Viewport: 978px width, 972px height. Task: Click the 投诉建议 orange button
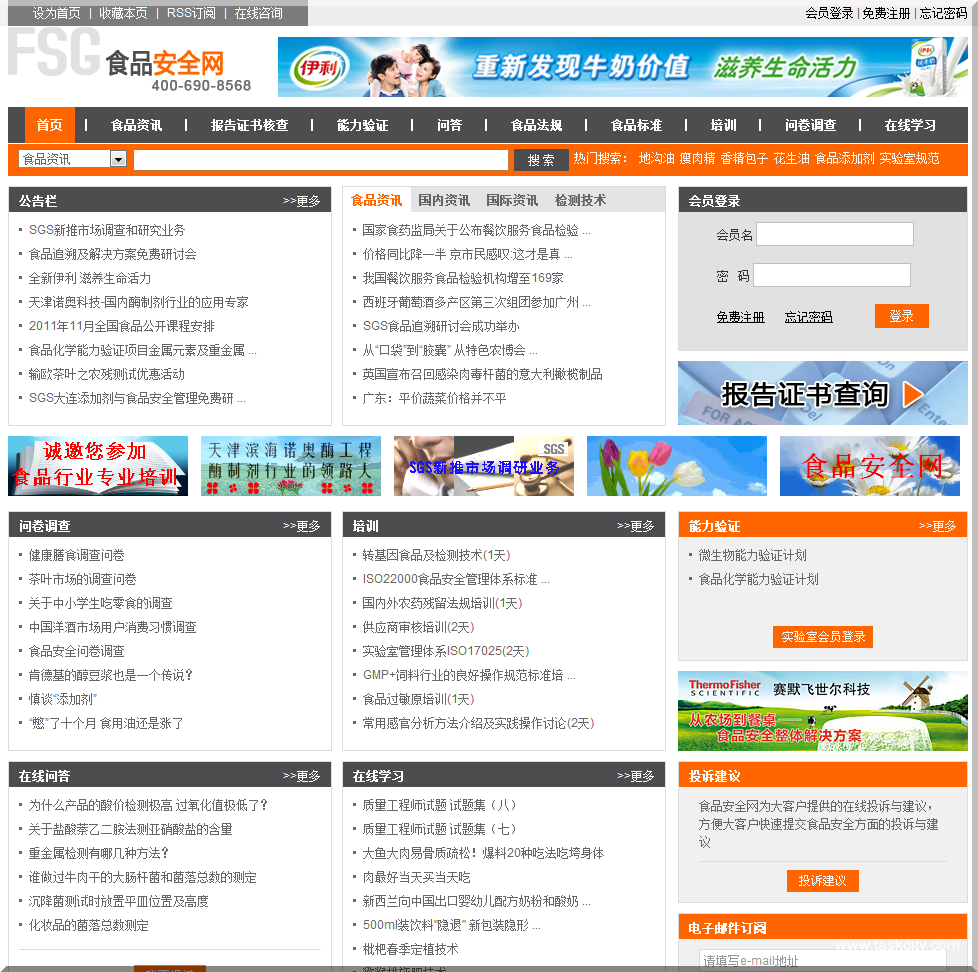point(822,881)
